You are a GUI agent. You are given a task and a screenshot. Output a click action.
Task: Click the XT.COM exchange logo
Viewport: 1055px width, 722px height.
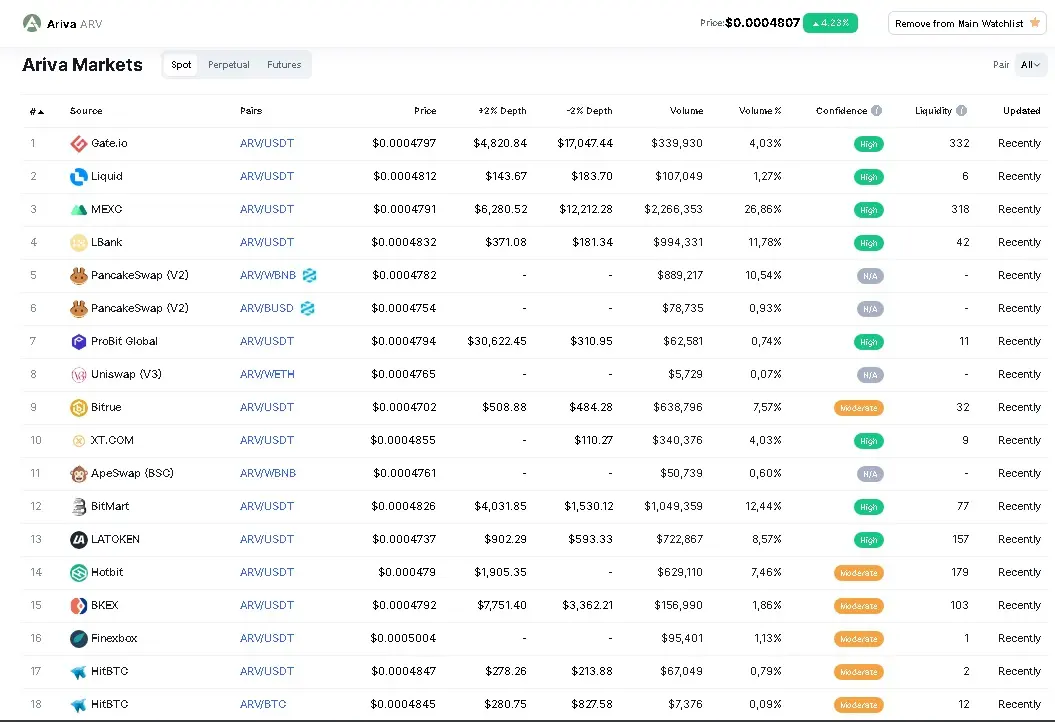(x=79, y=440)
